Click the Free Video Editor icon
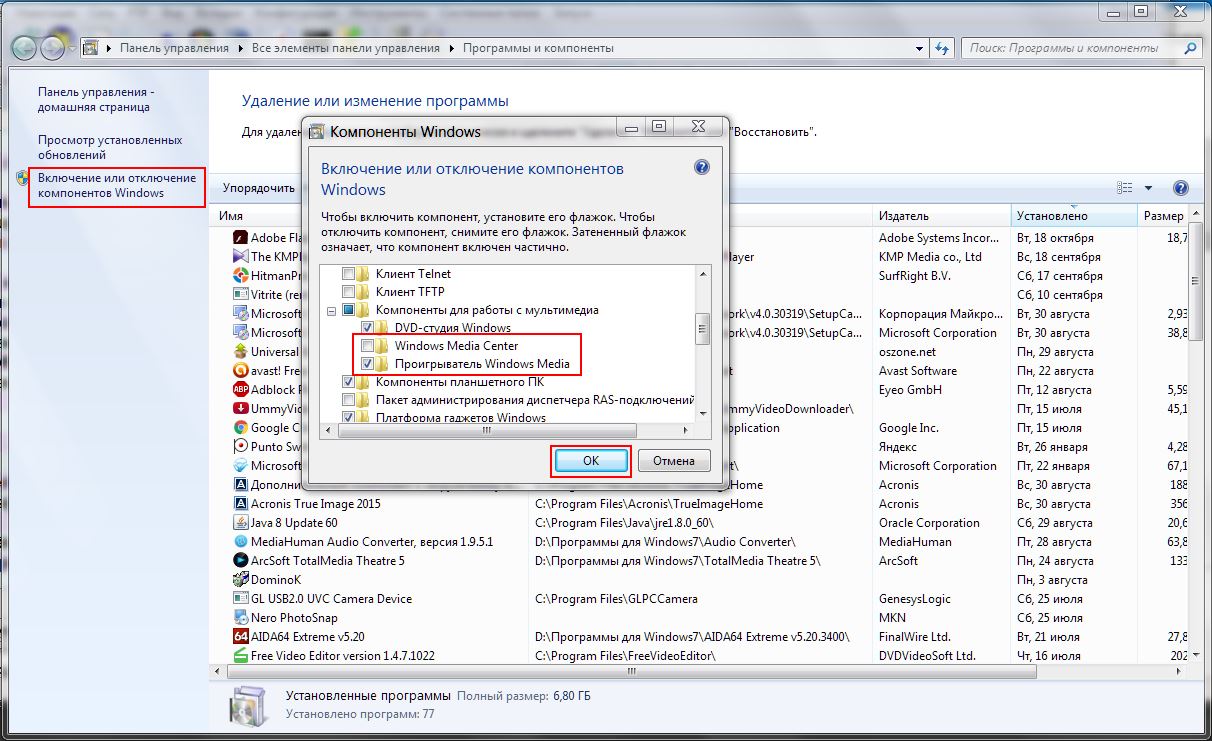Screen dimensions: 1212x741 point(240,656)
